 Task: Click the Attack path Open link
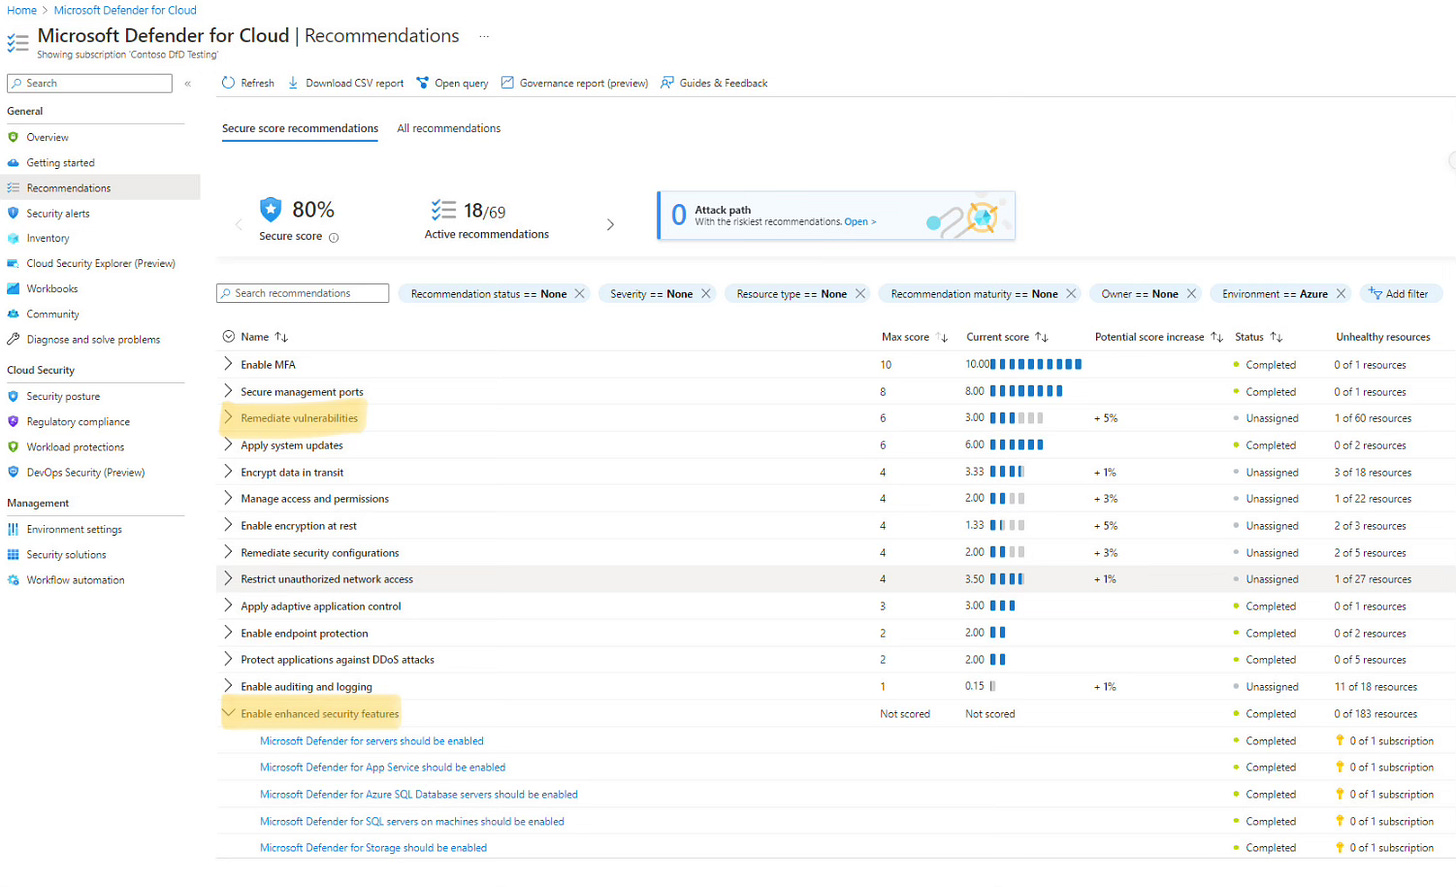click(x=860, y=222)
